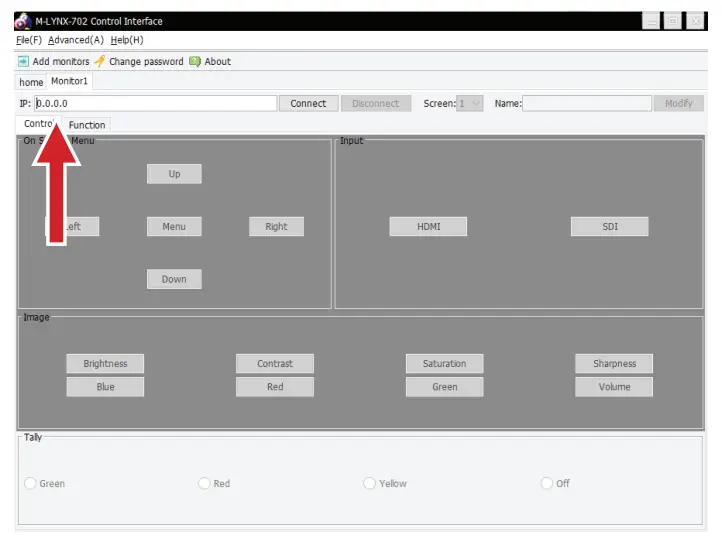
Task: Open the File(F) menu
Action: pos(29,40)
